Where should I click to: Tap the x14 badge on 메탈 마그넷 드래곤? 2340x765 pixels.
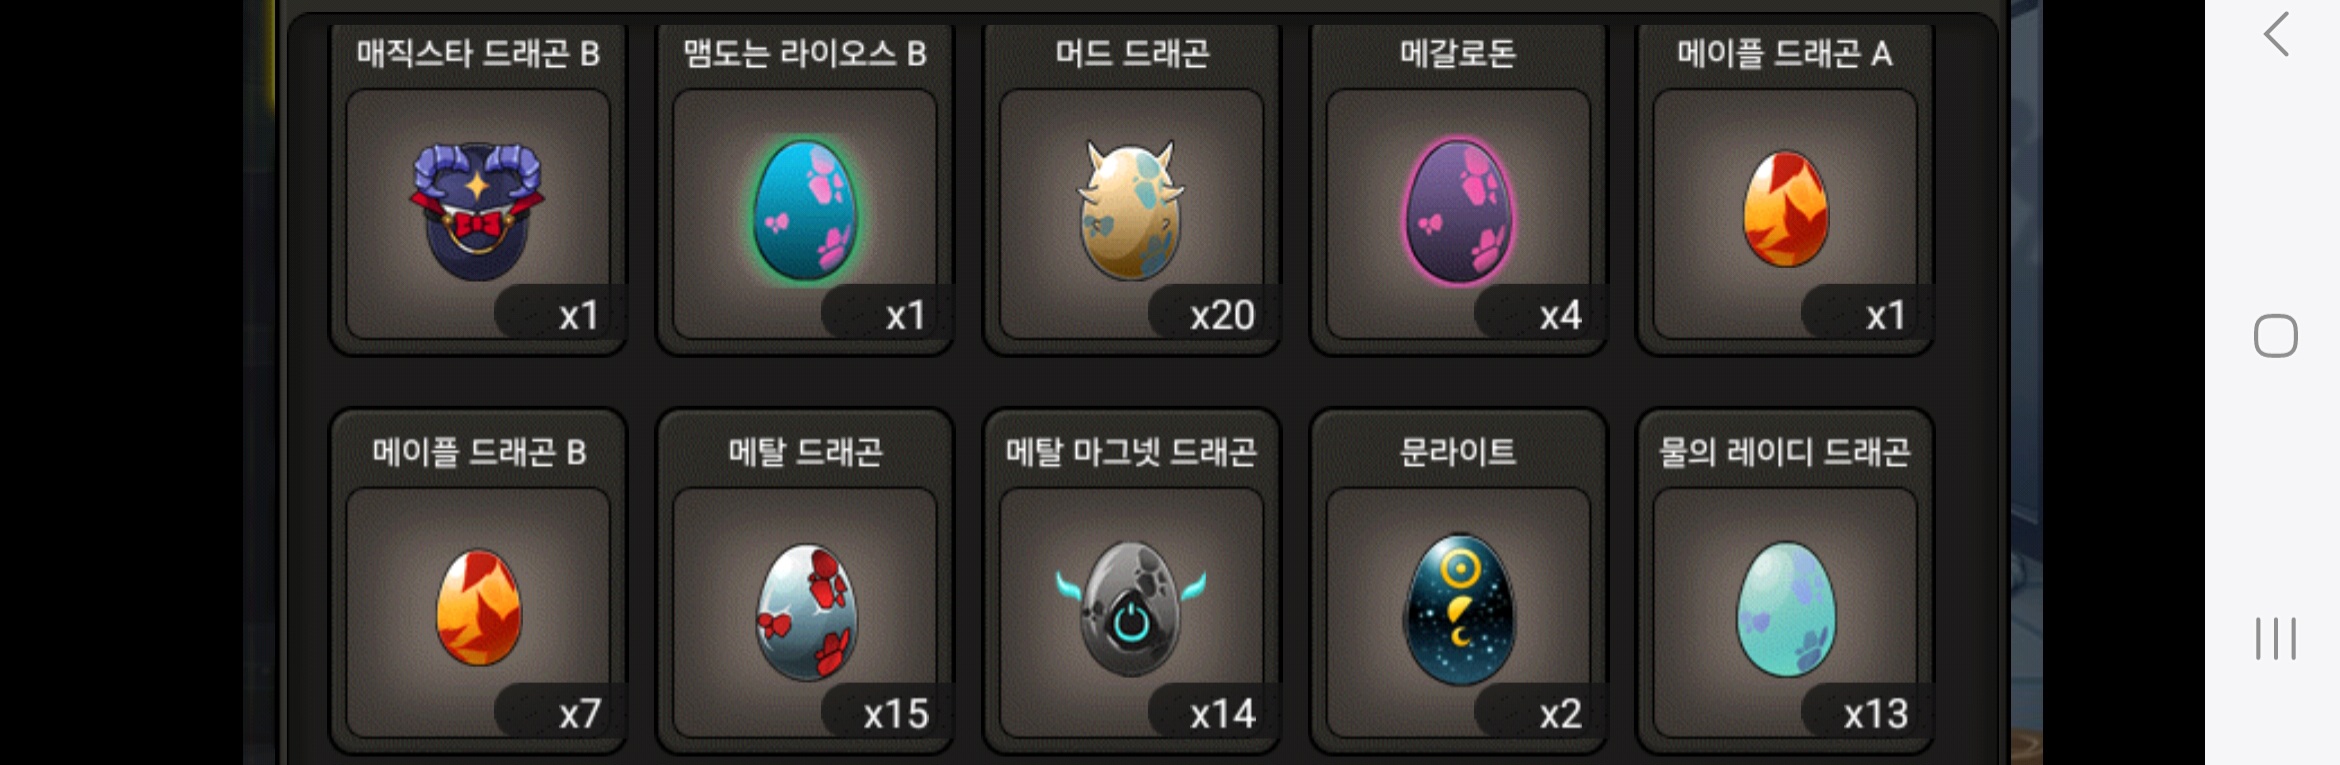tap(1222, 714)
